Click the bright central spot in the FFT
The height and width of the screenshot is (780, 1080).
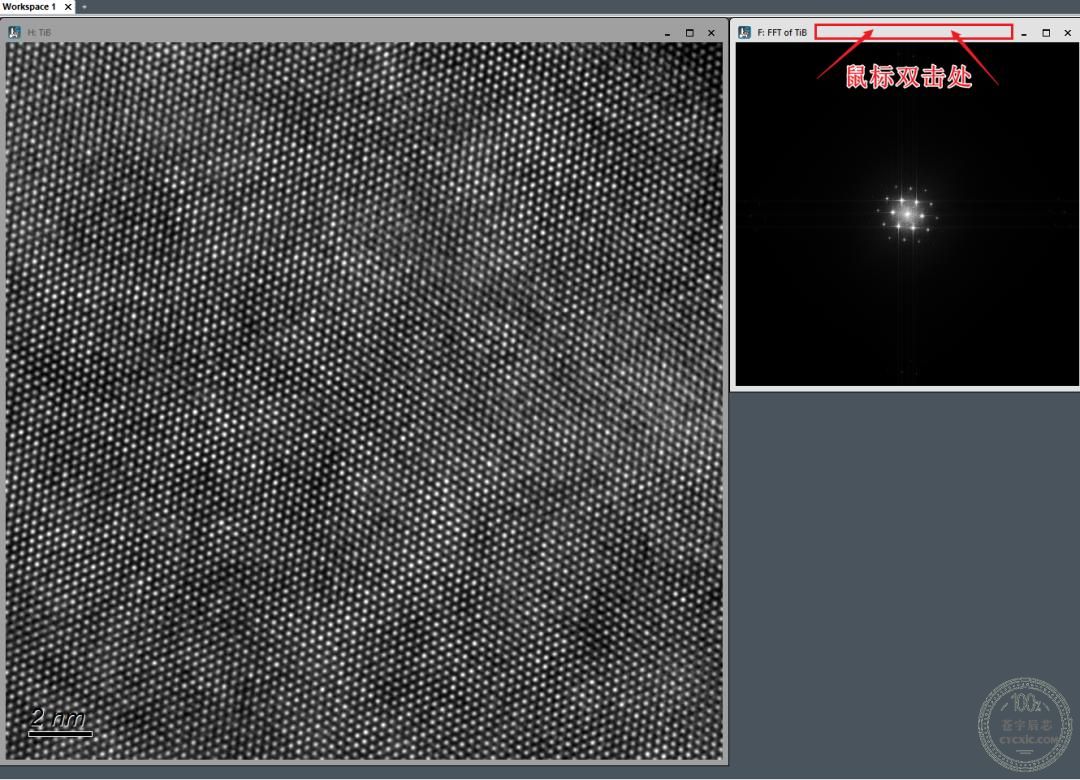click(x=908, y=214)
